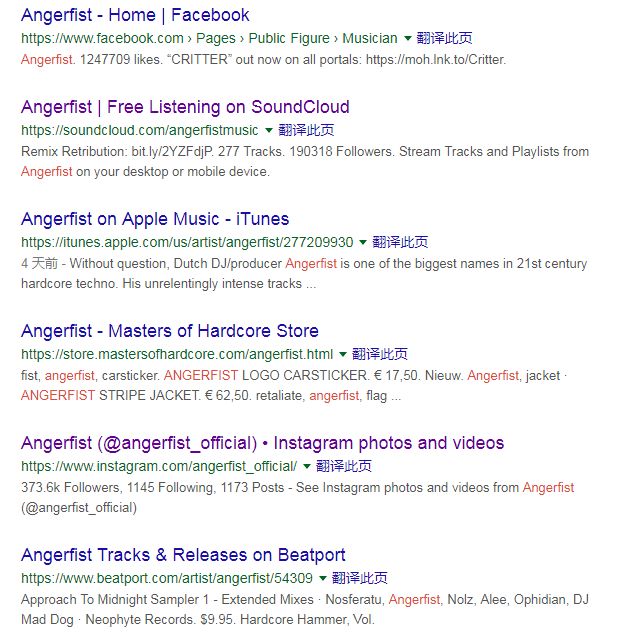Translate the Masters of Hardcore Store result
Viewport: 634px width, 643px height.
click(379, 354)
